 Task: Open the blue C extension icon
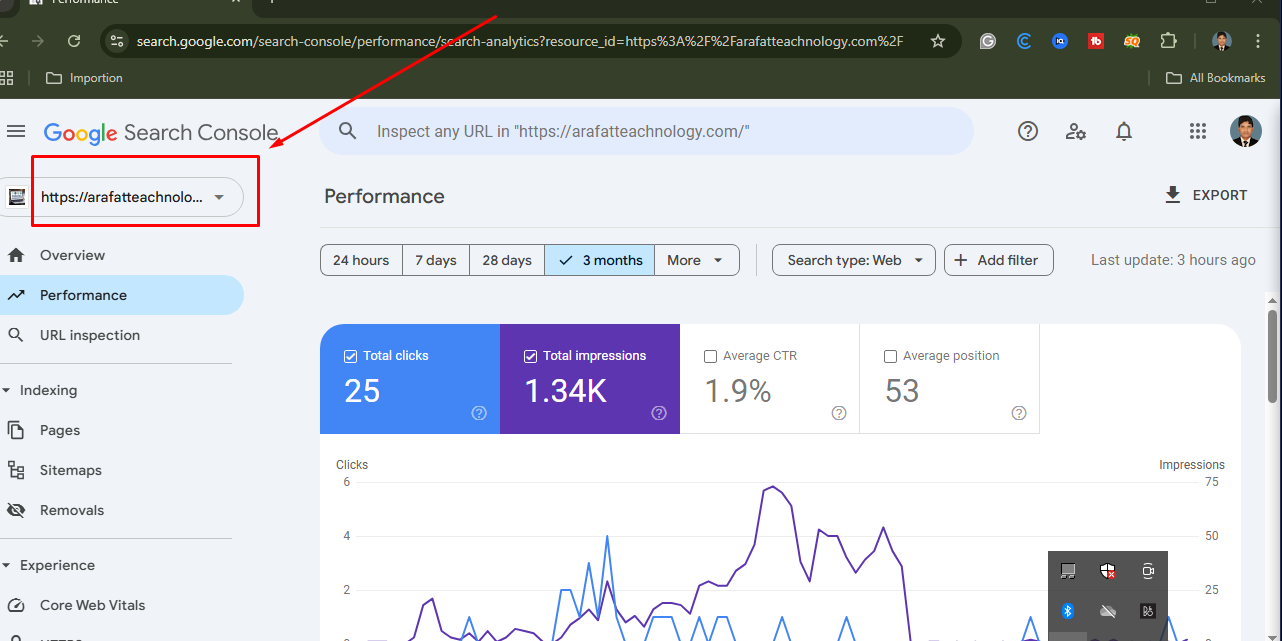(1024, 41)
